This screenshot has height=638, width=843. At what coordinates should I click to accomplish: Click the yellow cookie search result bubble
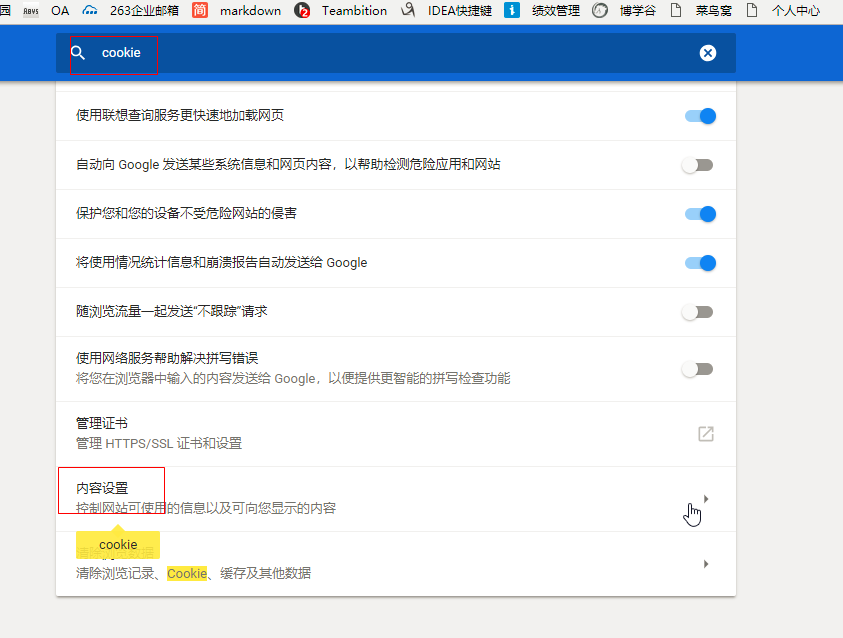click(118, 544)
